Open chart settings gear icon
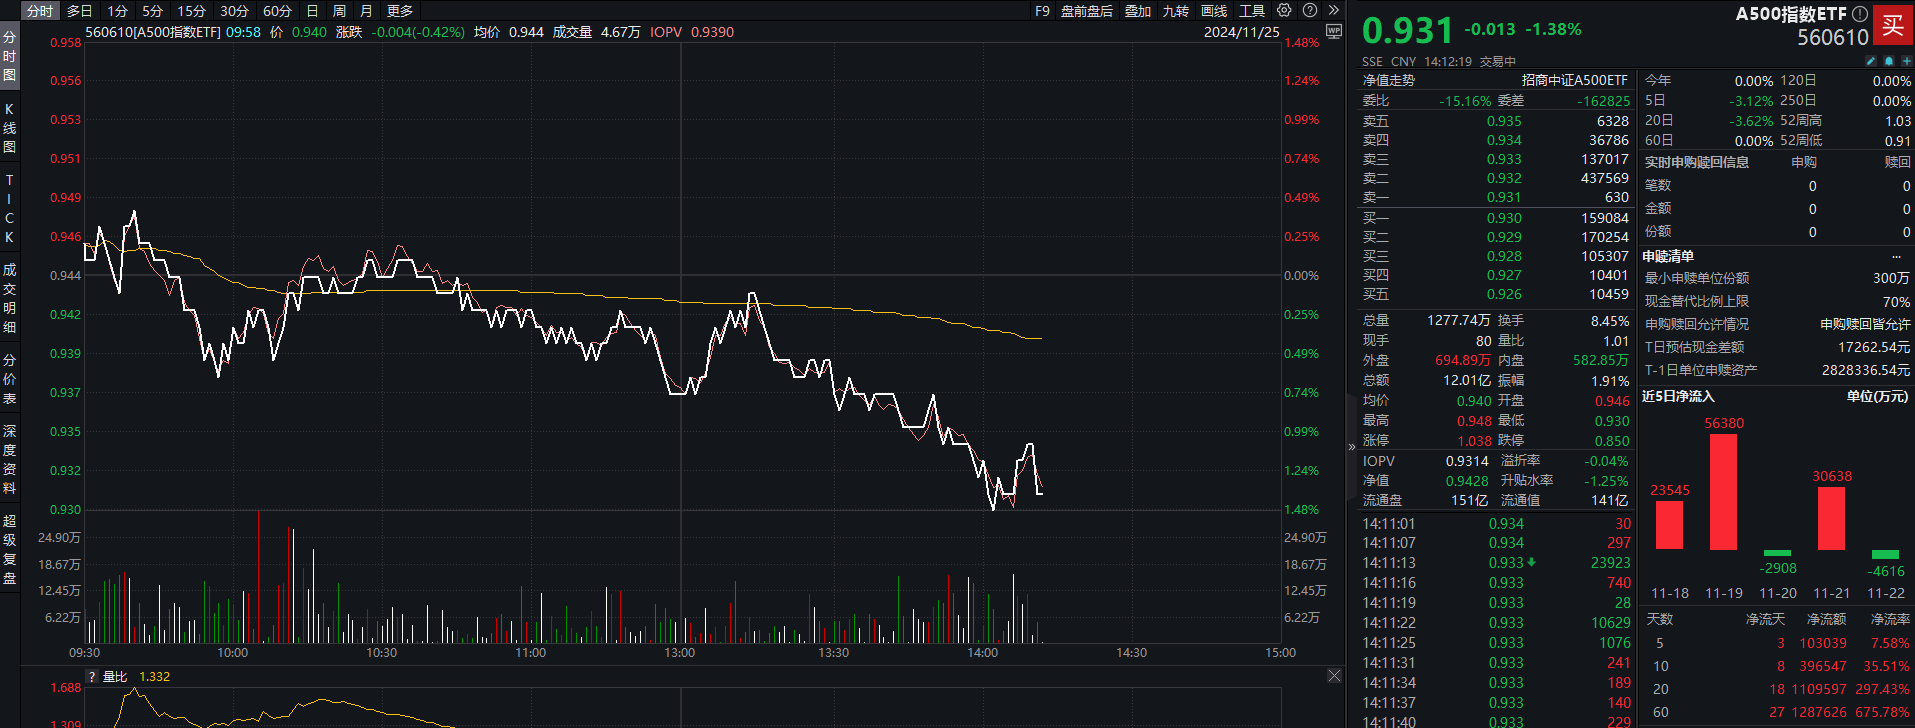Image resolution: width=1915 pixels, height=728 pixels. (x=1284, y=10)
